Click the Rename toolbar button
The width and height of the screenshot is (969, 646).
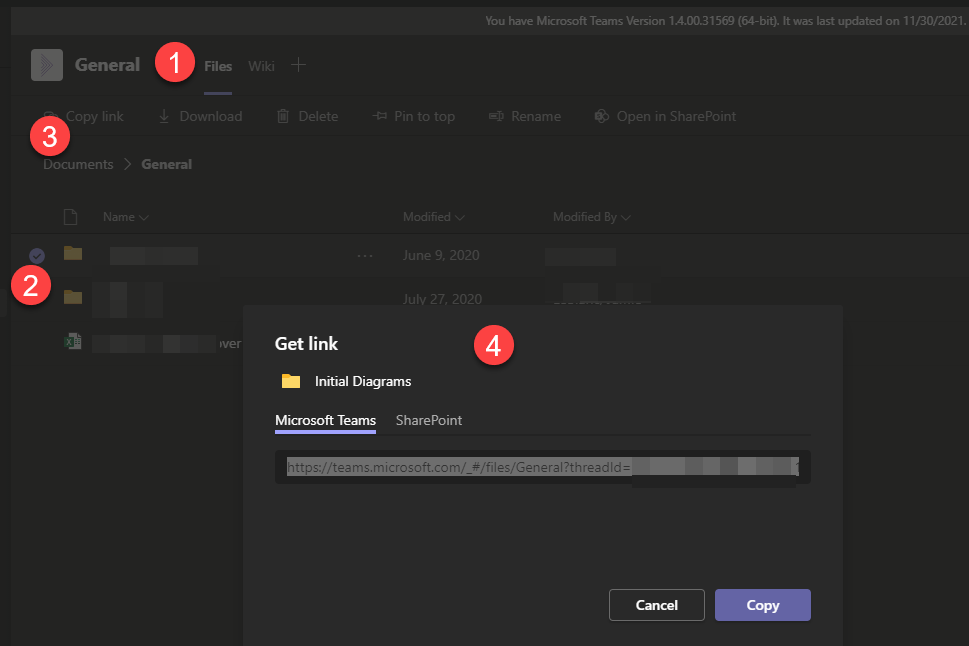click(525, 116)
